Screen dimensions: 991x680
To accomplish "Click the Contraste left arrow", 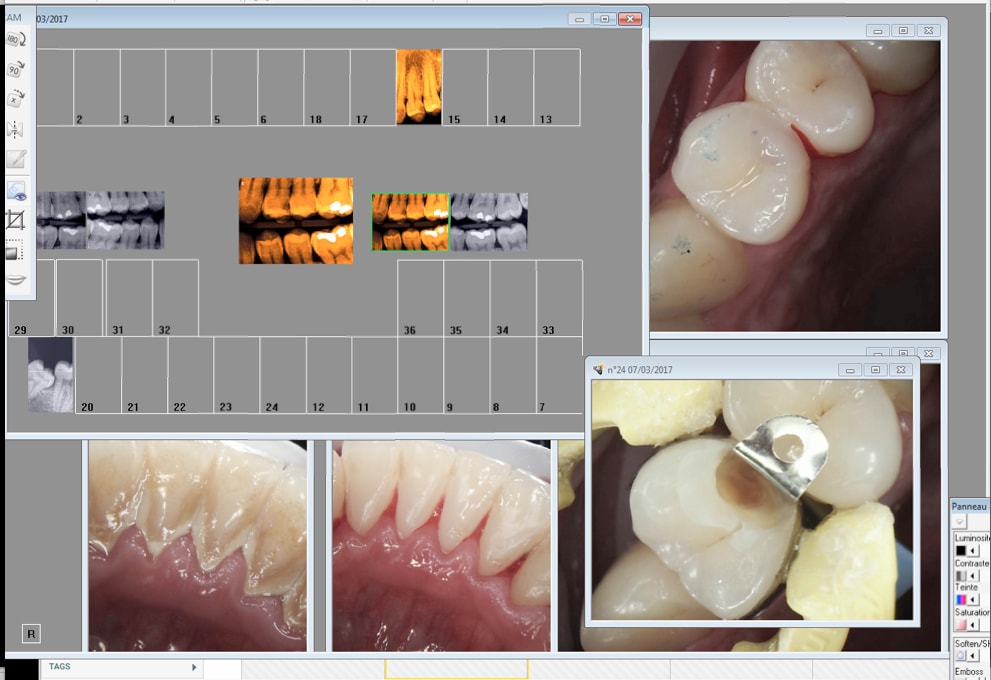I will pyautogui.click(x=974, y=576).
